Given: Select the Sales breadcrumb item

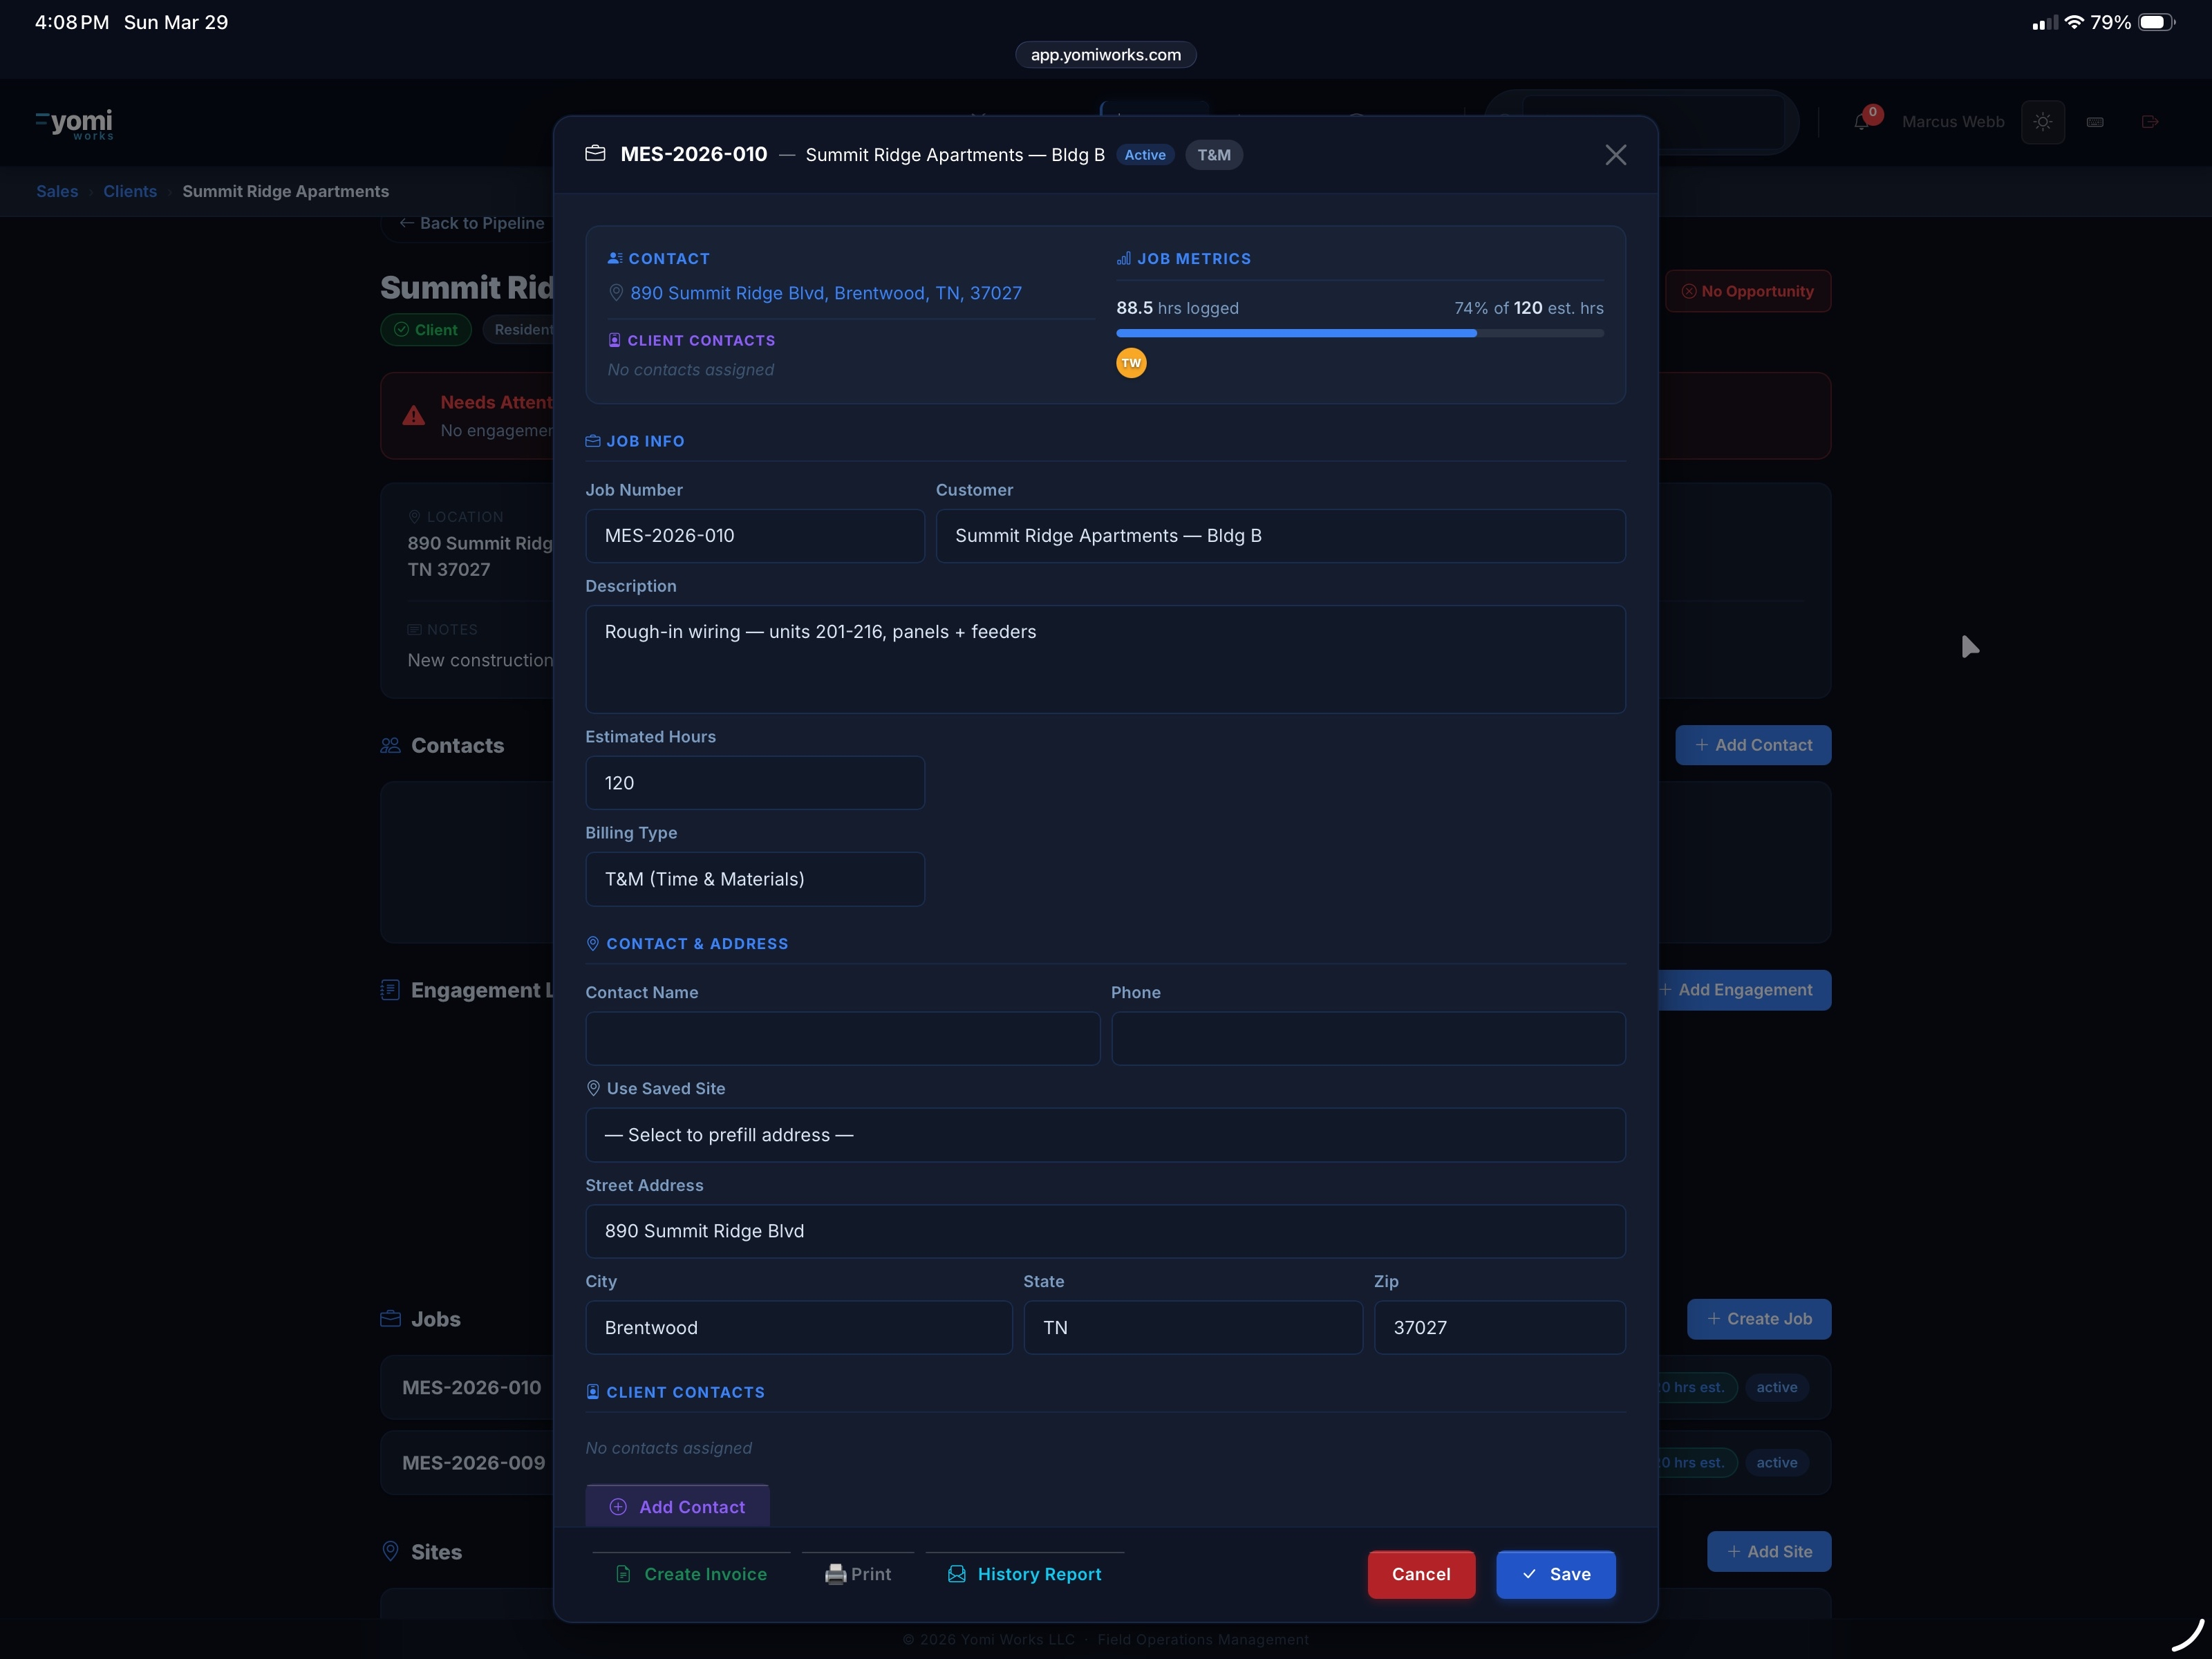Looking at the screenshot, I should point(57,191).
